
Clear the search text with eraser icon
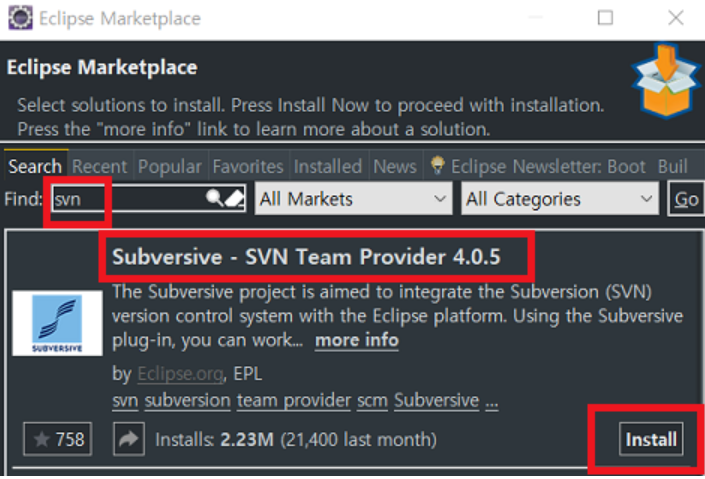[x=234, y=198]
